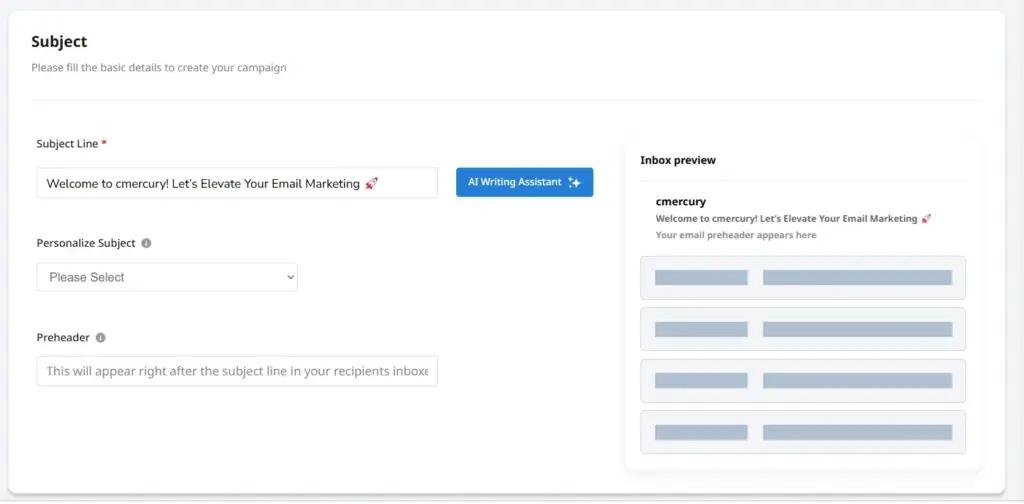Click the Inbox preview heading
Viewport: 1024px width, 504px height.
click(x=678, y=160)
